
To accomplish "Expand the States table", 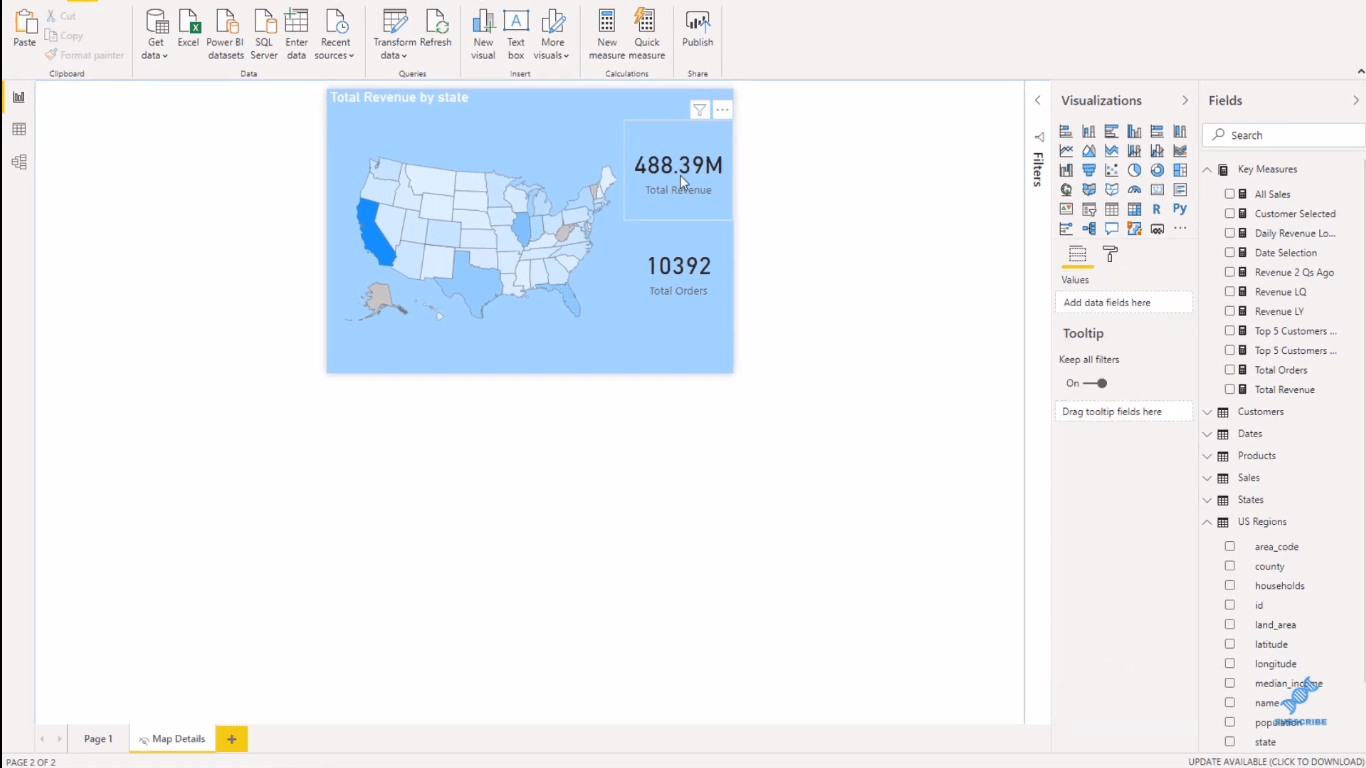I will click(x=1207, y=500).
